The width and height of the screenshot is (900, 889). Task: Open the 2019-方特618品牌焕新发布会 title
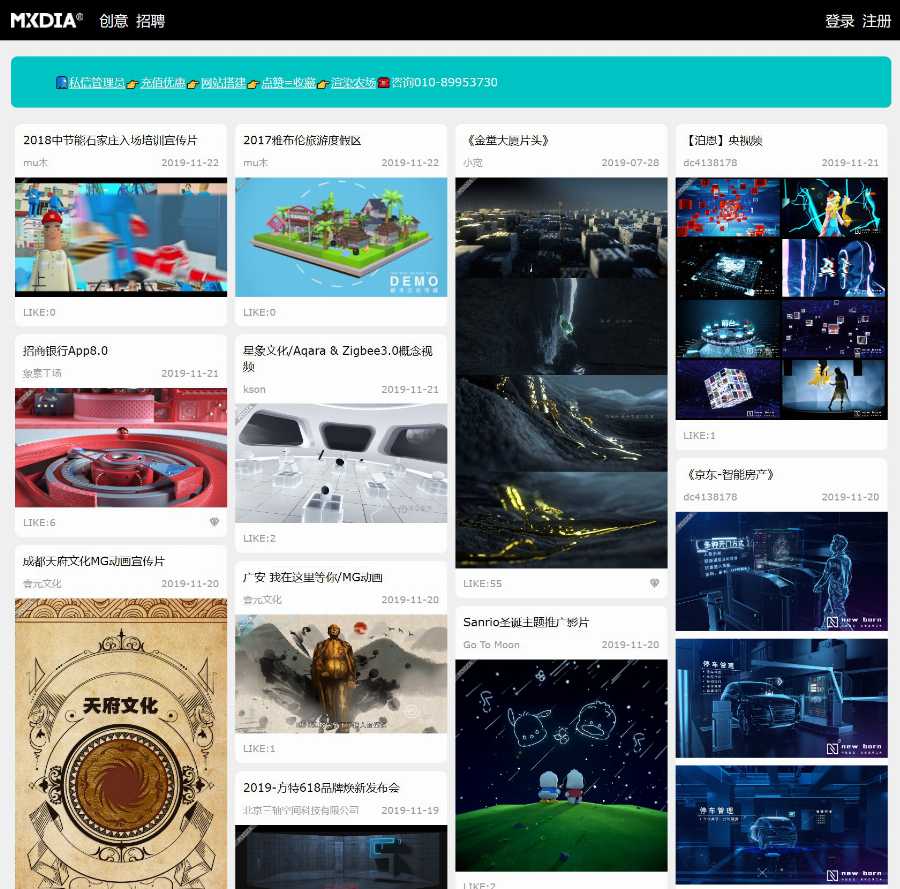pos(321,787)
